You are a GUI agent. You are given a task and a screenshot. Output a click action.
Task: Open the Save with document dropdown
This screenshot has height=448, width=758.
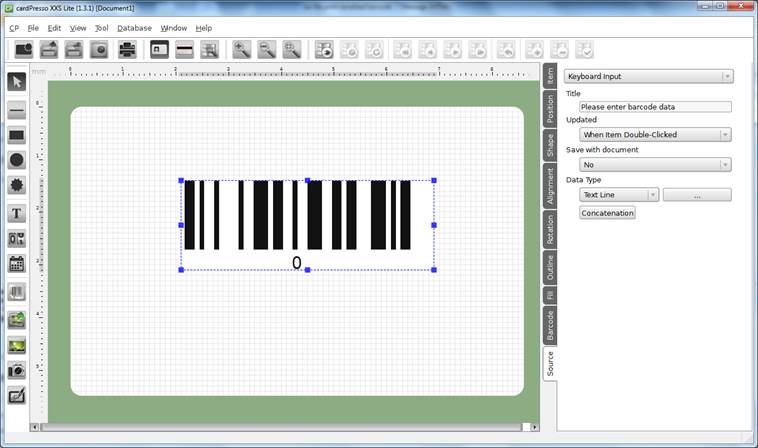coord(655,165)
